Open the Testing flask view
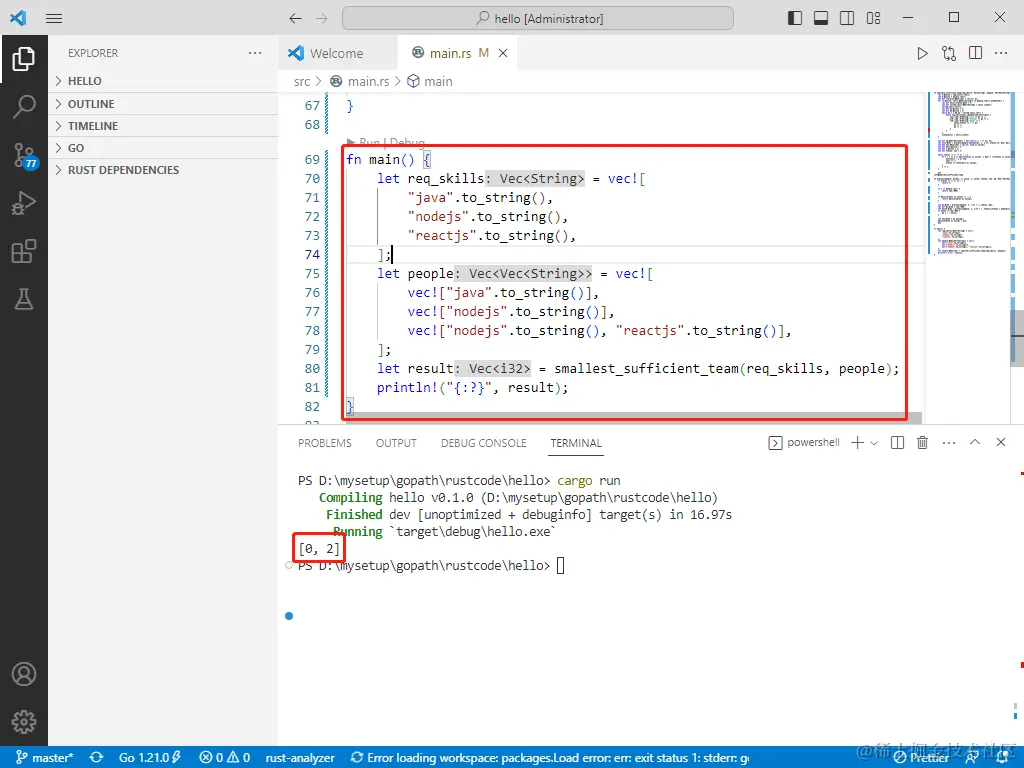The height and width of the screenshot is (768, 1024). pos(24,299)
